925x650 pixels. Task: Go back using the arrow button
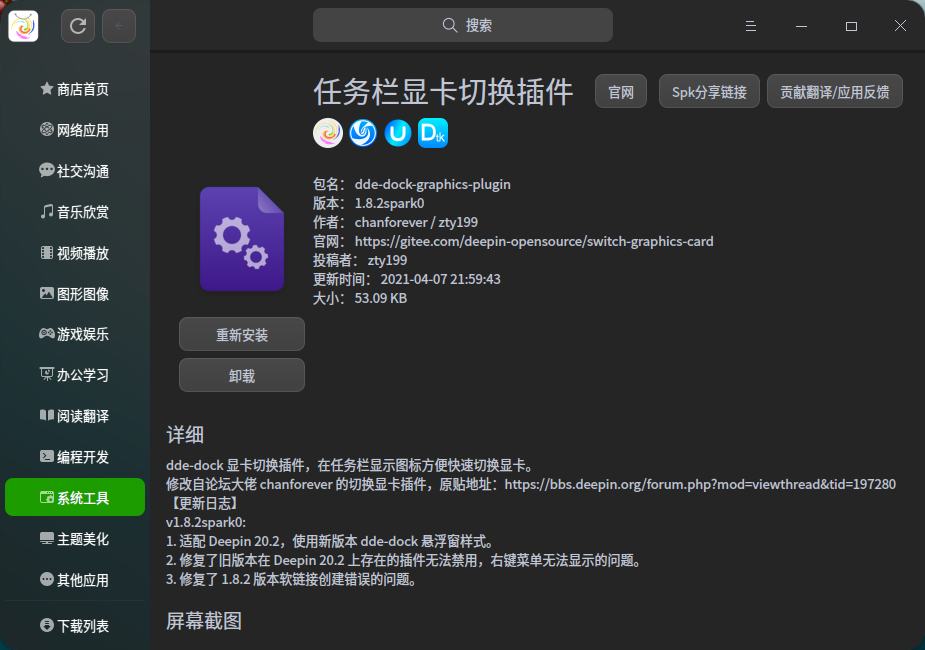pos(119,26)
